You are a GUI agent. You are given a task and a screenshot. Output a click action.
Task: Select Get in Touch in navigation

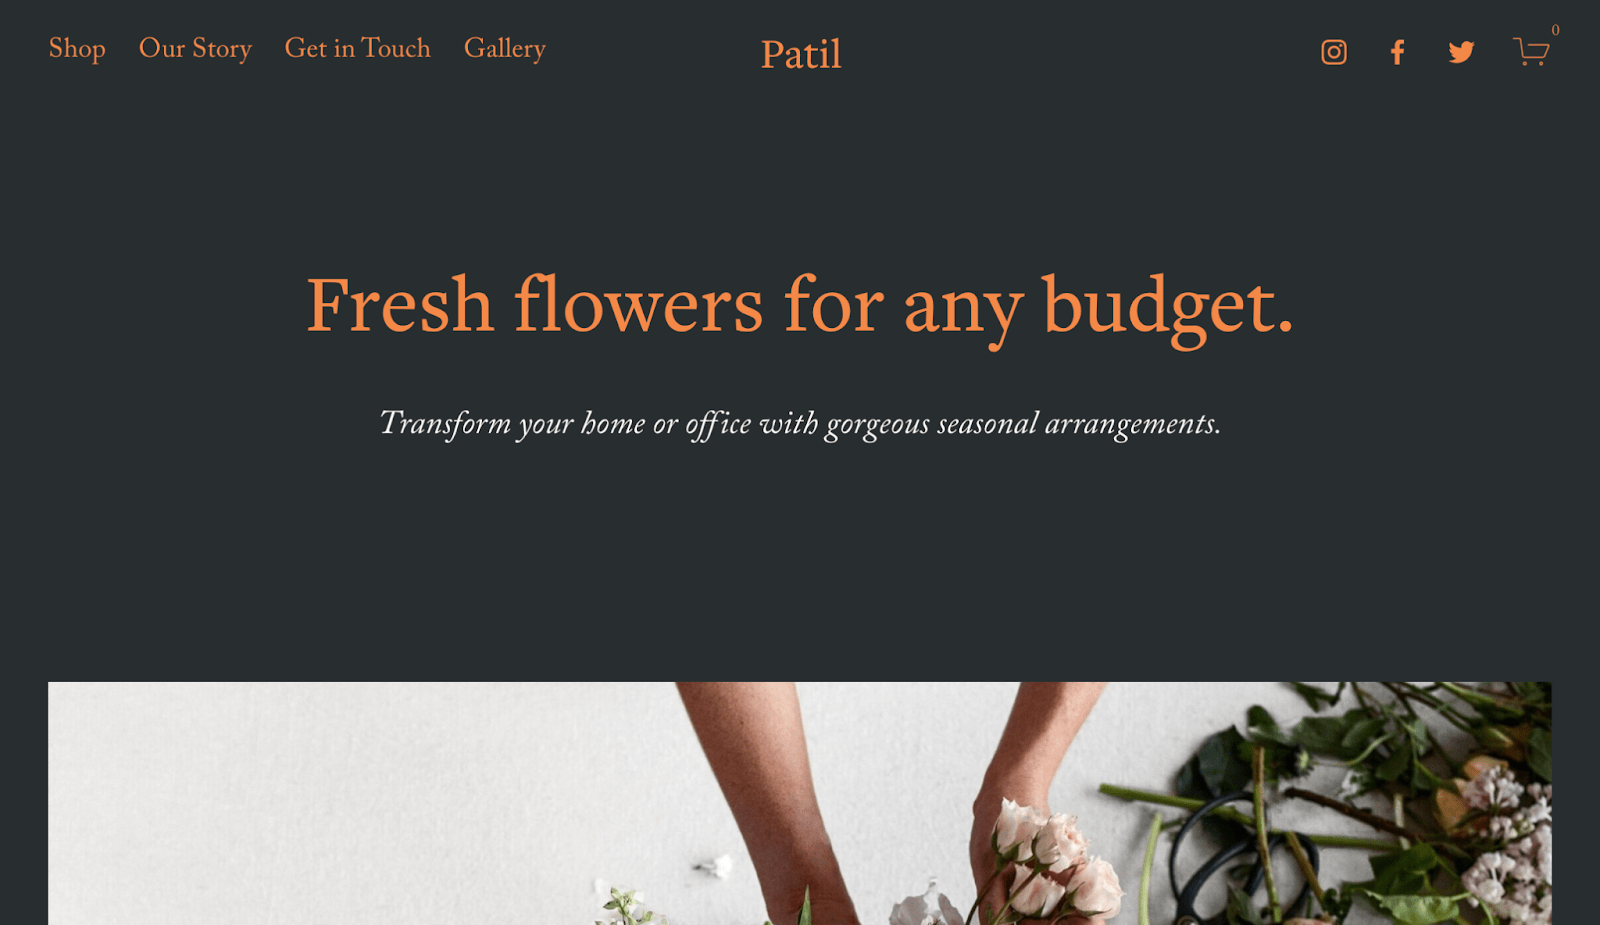click(357, 48)
